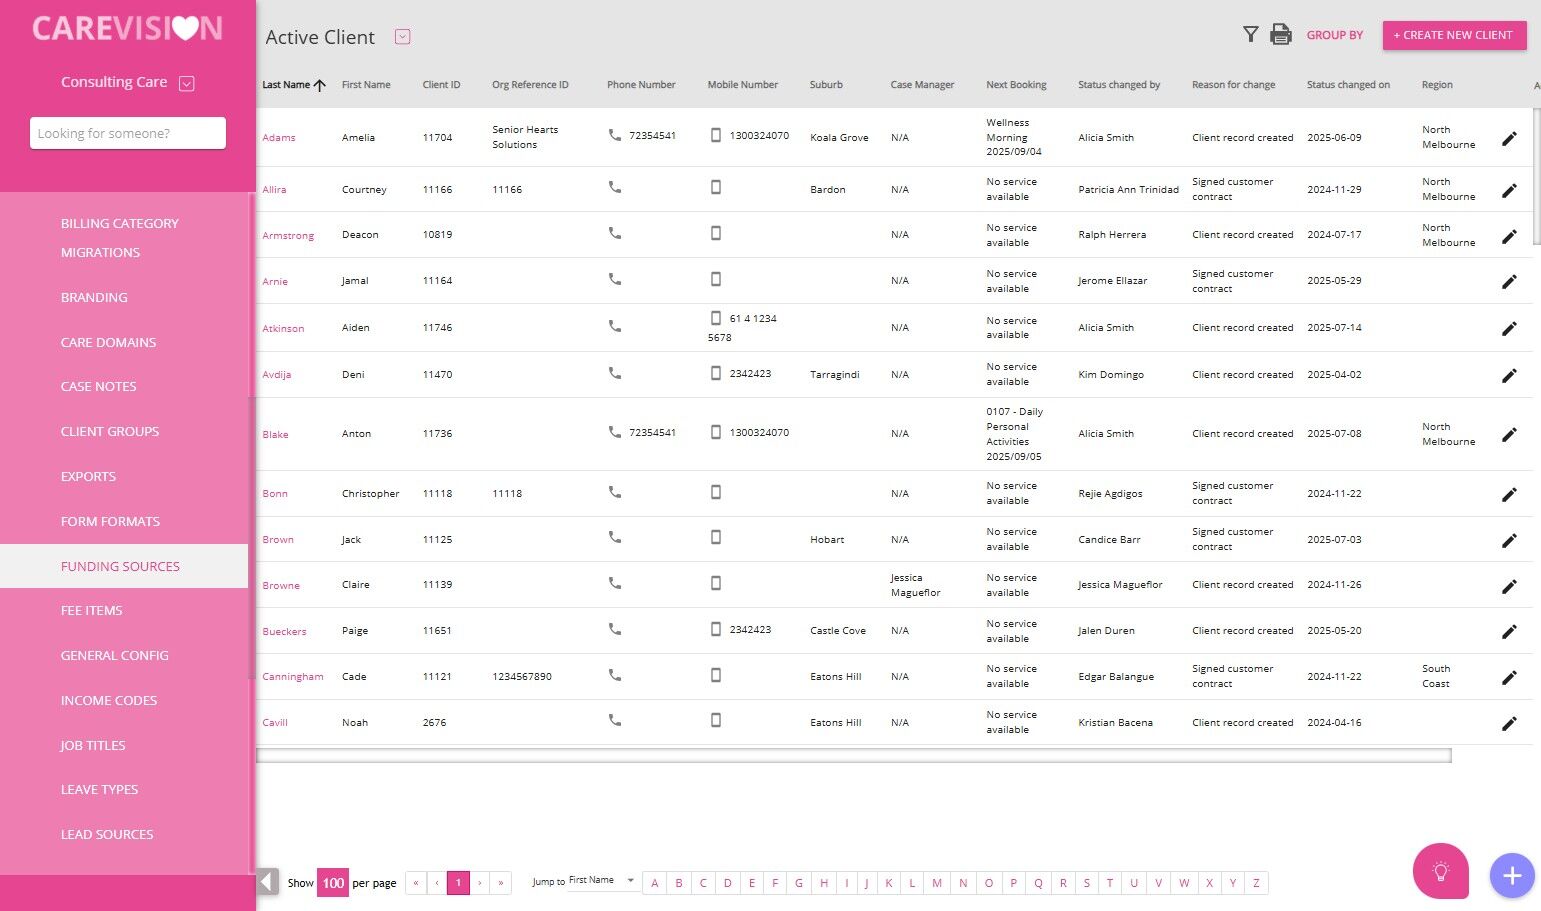Edit the Bueckers Paige client row
1541x911 pixels.
pos(1509,632)
